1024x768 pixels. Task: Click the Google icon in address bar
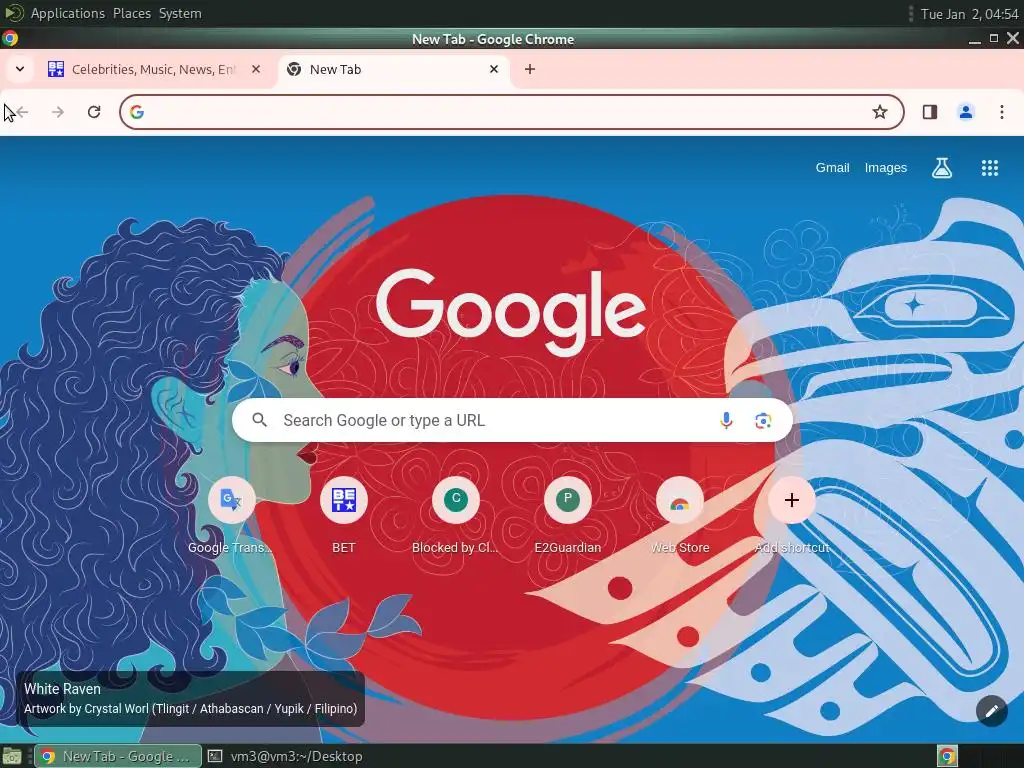click(x=136, y=112)
